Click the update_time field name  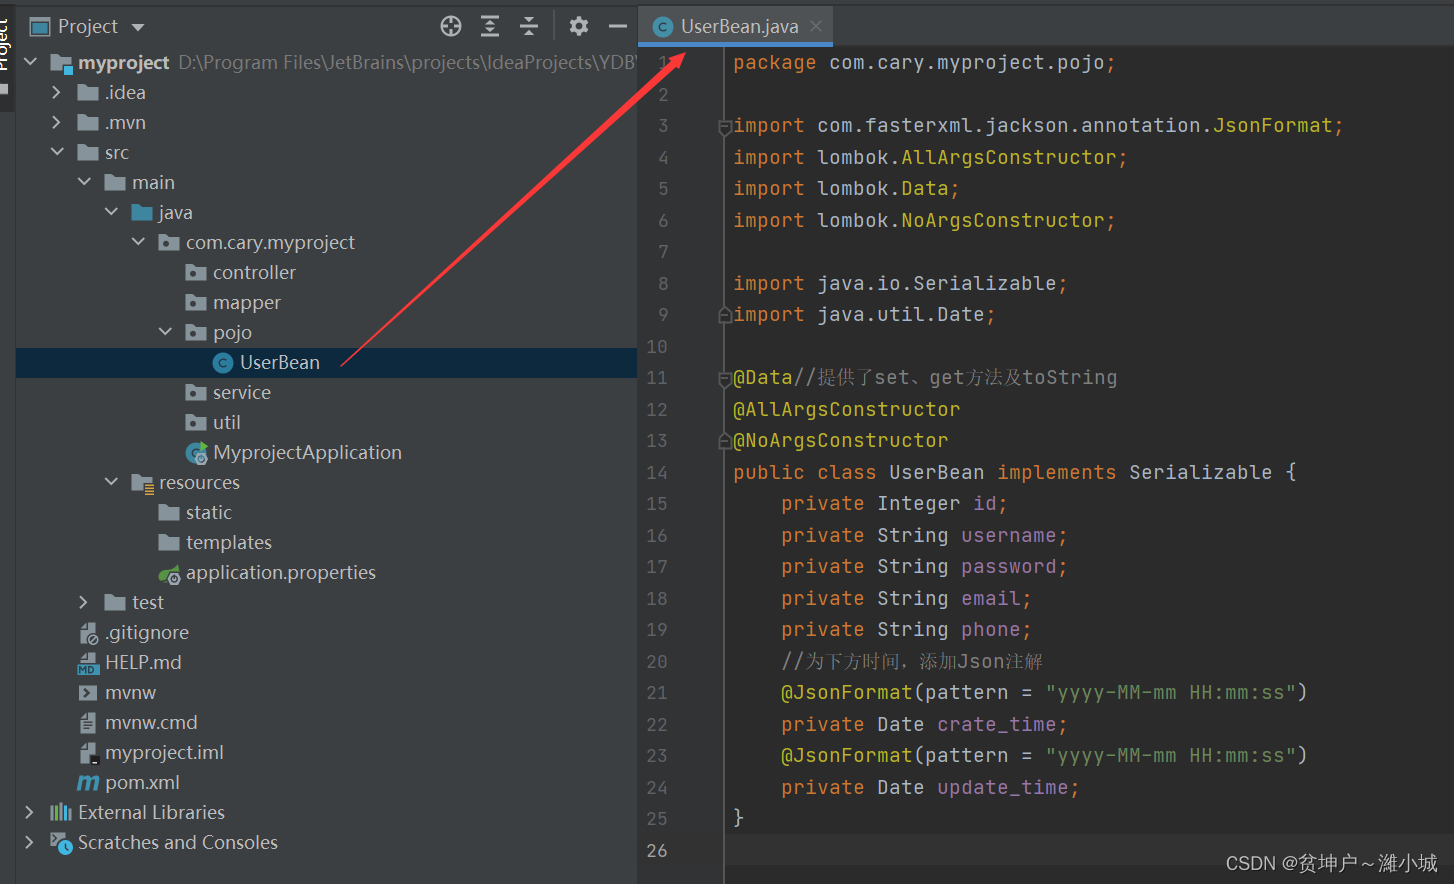[1002, 787]
